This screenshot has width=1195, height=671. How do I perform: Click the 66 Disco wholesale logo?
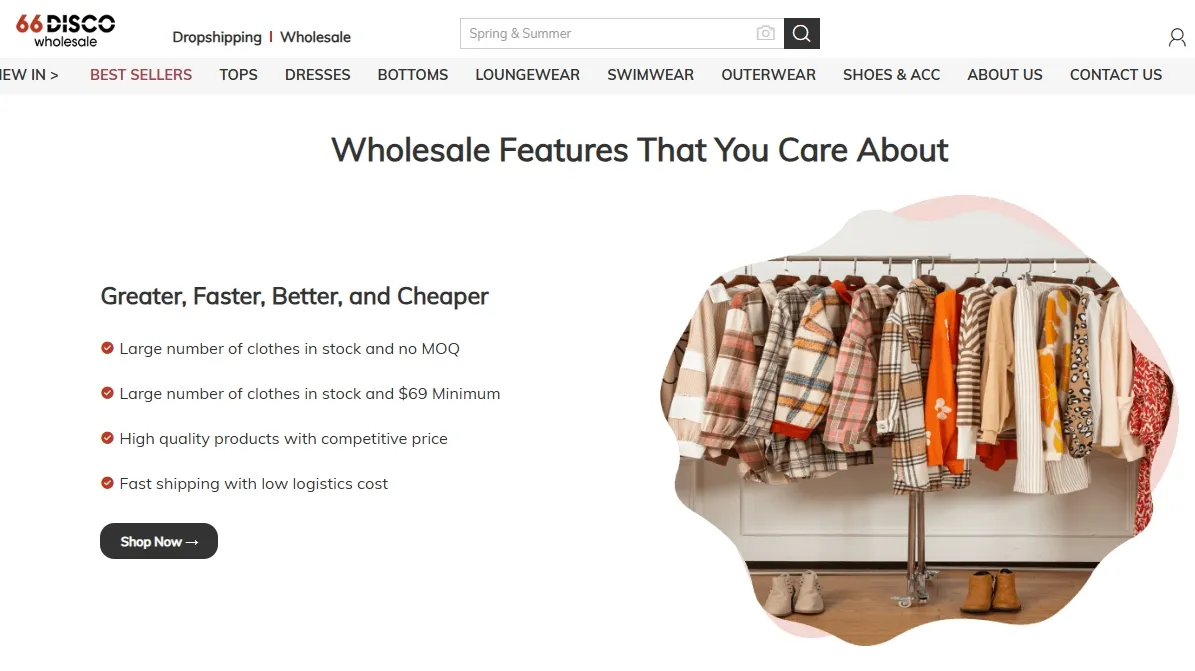[x=66, y=31]
